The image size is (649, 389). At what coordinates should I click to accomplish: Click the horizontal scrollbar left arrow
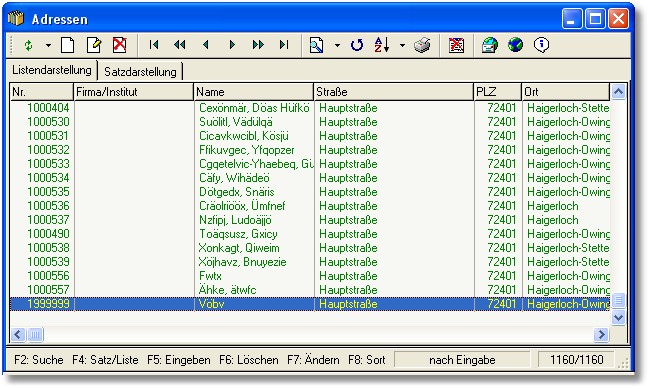pos(18,334)
